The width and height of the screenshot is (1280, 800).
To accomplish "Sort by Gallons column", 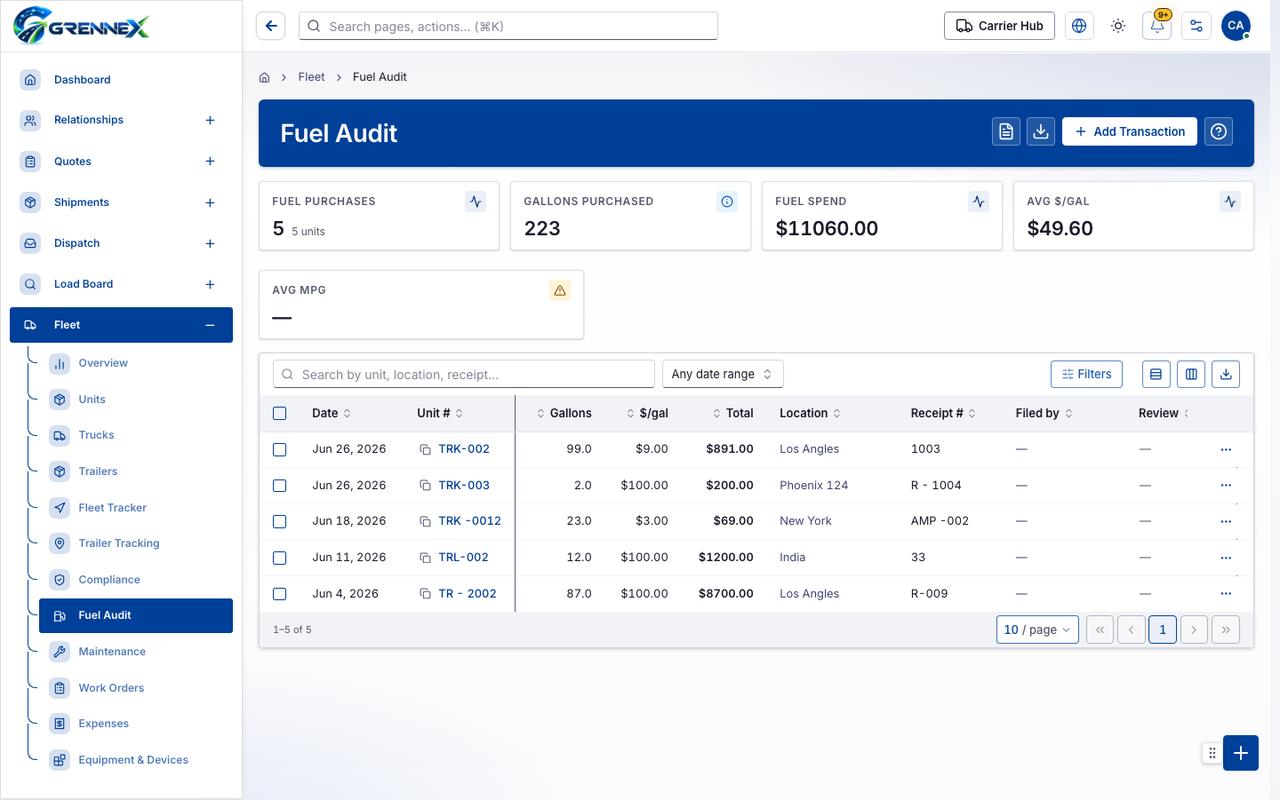I will coord(564,413).
